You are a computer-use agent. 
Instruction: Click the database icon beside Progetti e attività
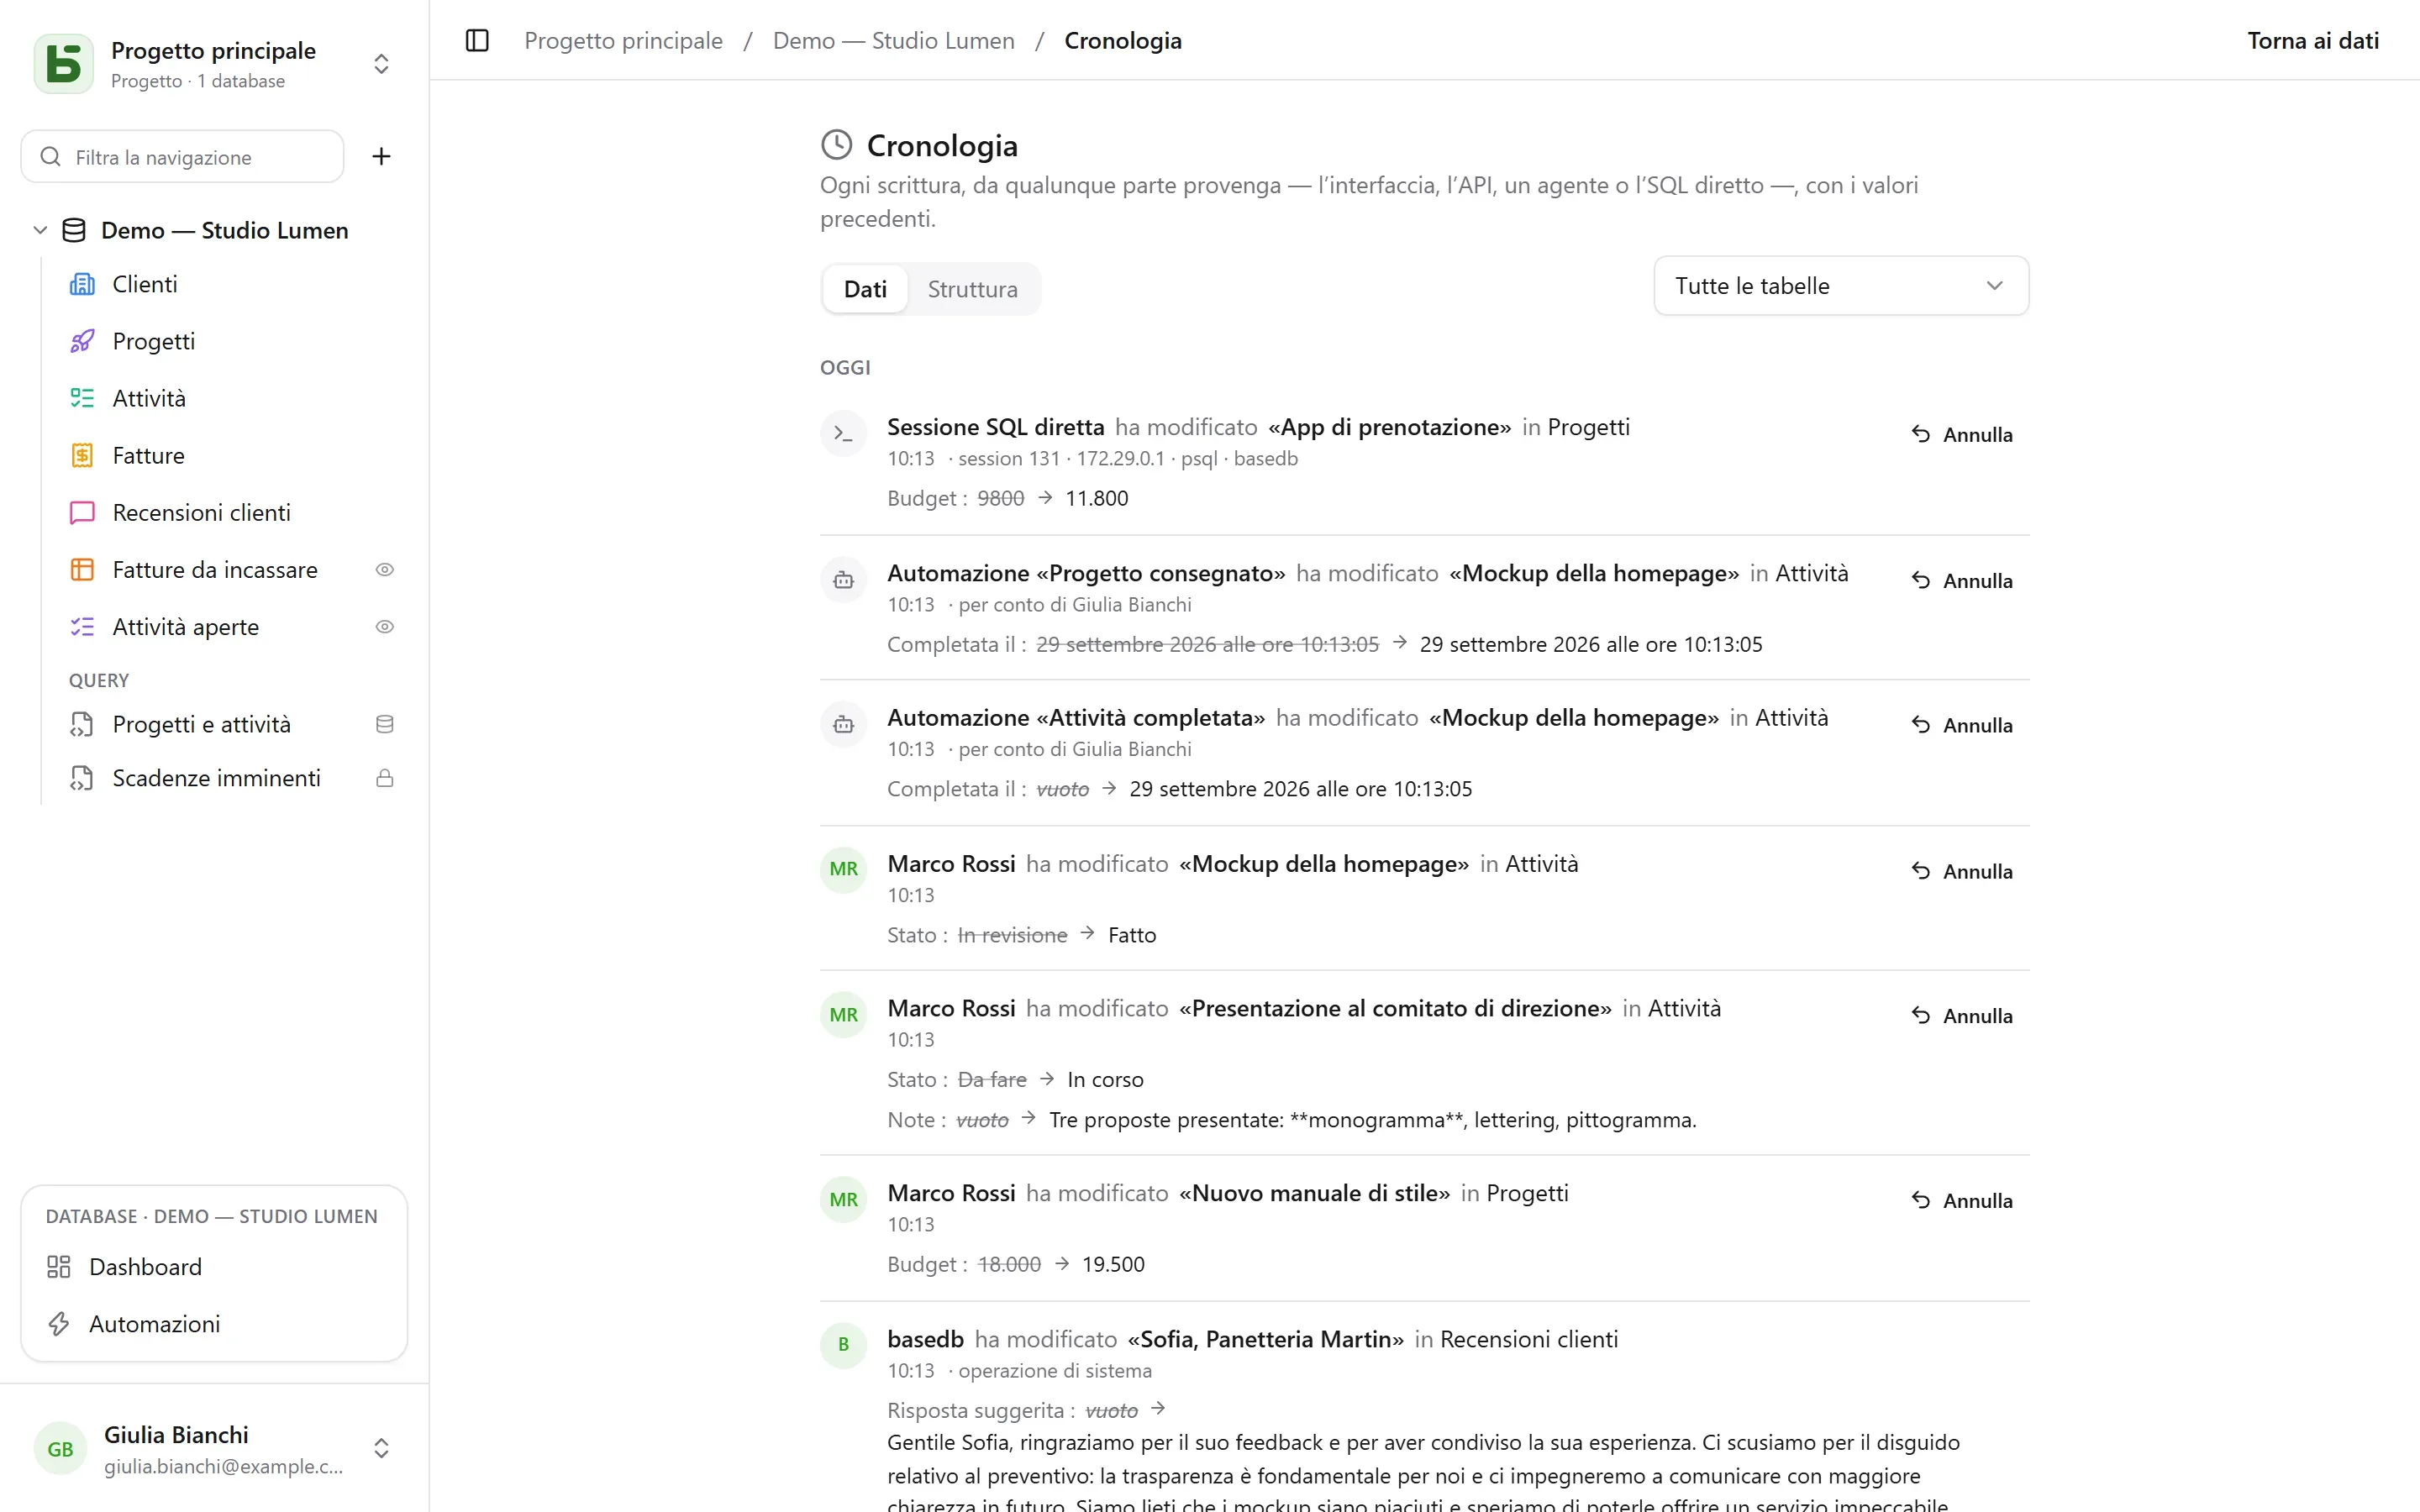[x=385, y=724]
